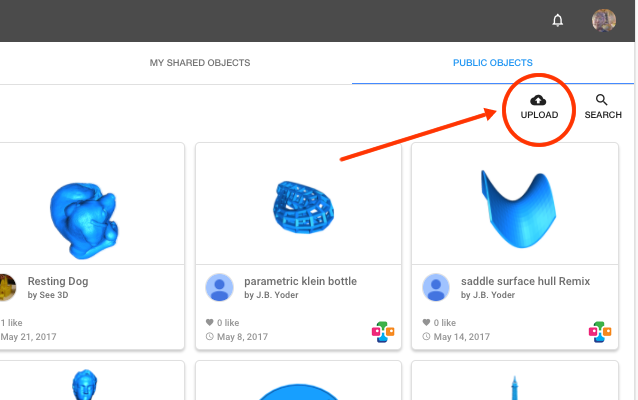Viewport: 638px width, 400px height.
Task: Click J.B. Yoder avatar on klein bottle card
Action: 219,287
